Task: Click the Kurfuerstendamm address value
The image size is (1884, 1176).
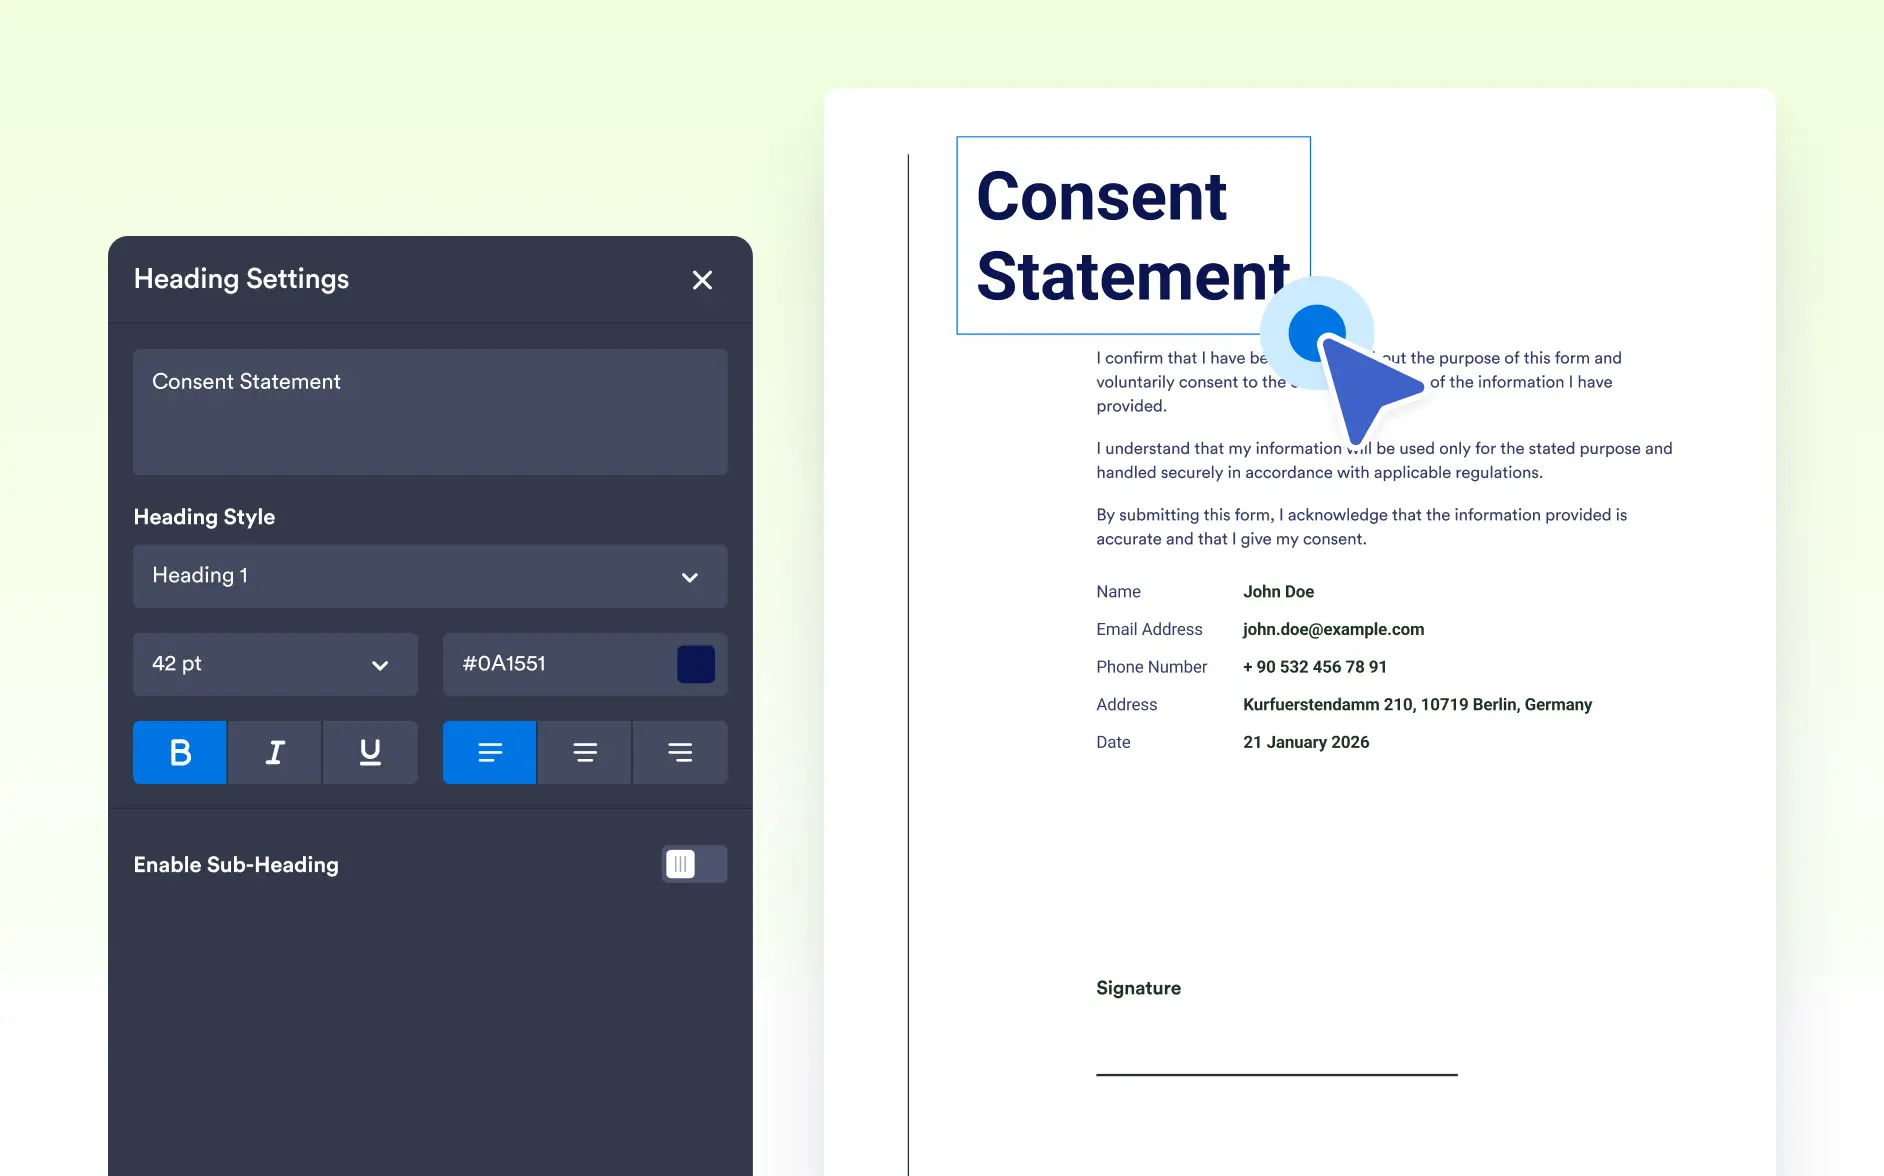Action: point(1417,705)
